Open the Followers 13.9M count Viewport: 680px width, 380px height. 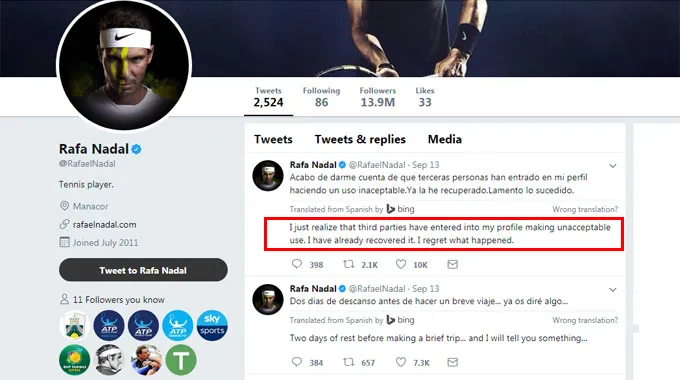tap(378, 97)
